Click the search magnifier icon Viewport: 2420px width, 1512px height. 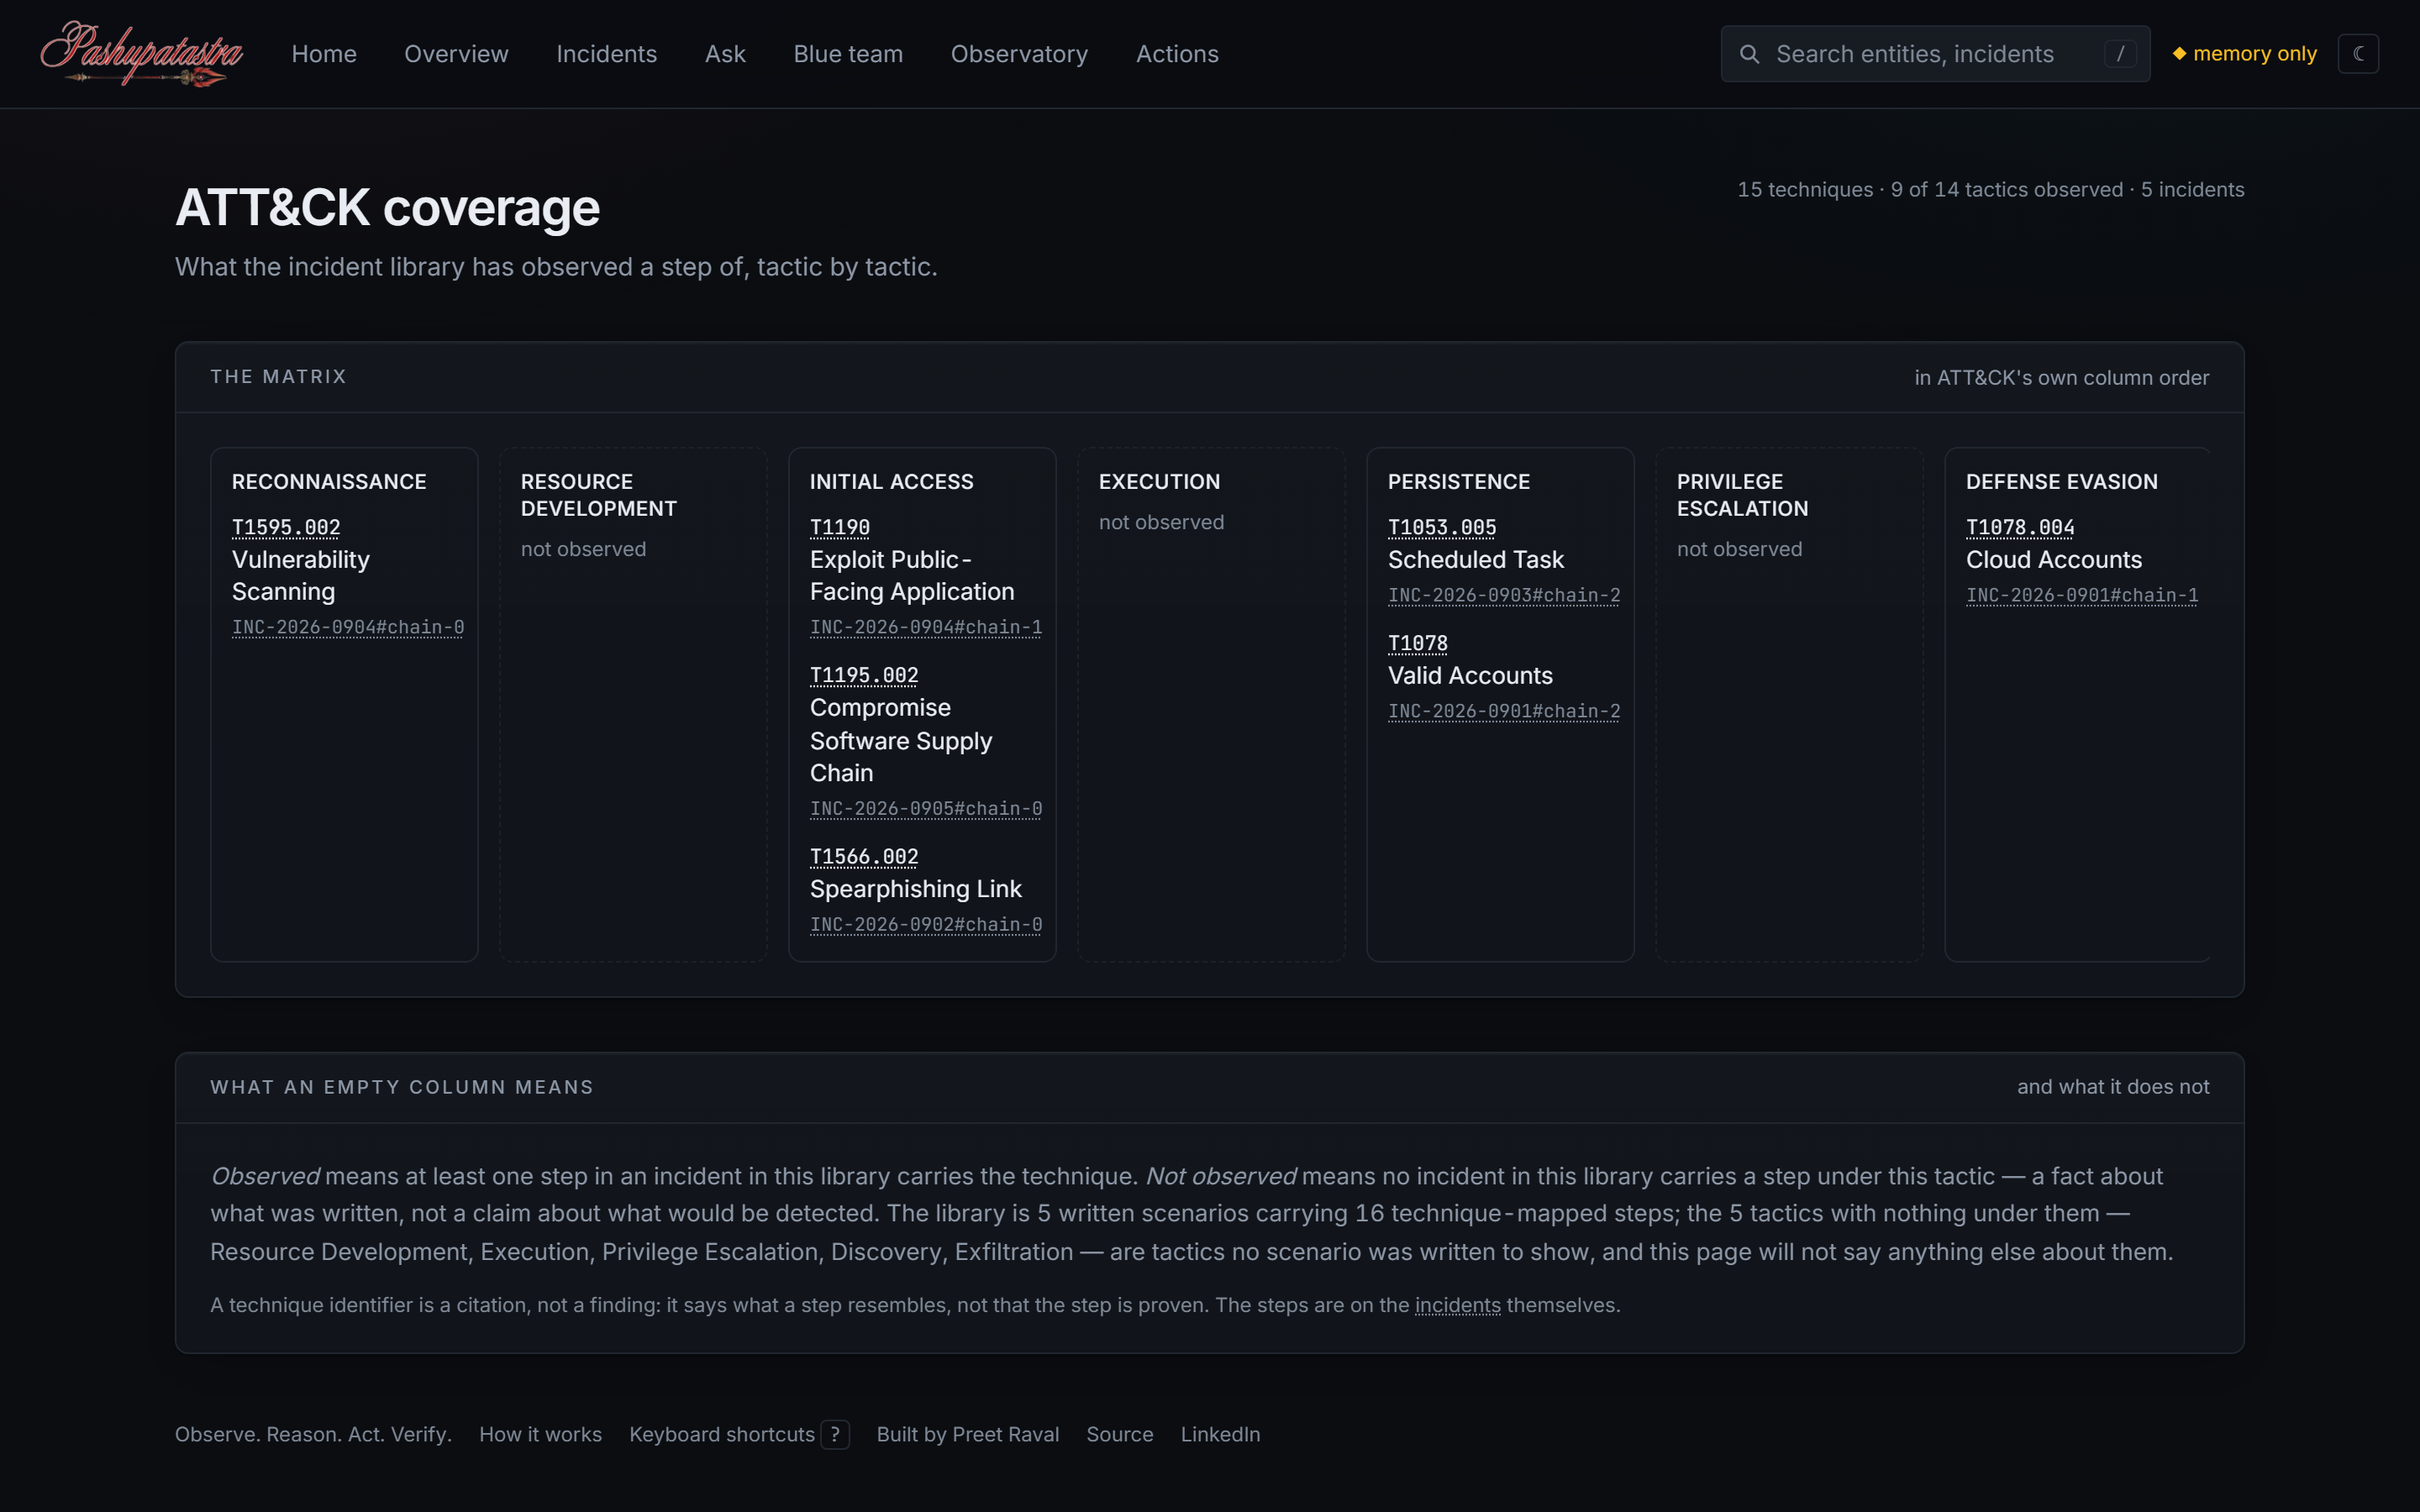1749,54
